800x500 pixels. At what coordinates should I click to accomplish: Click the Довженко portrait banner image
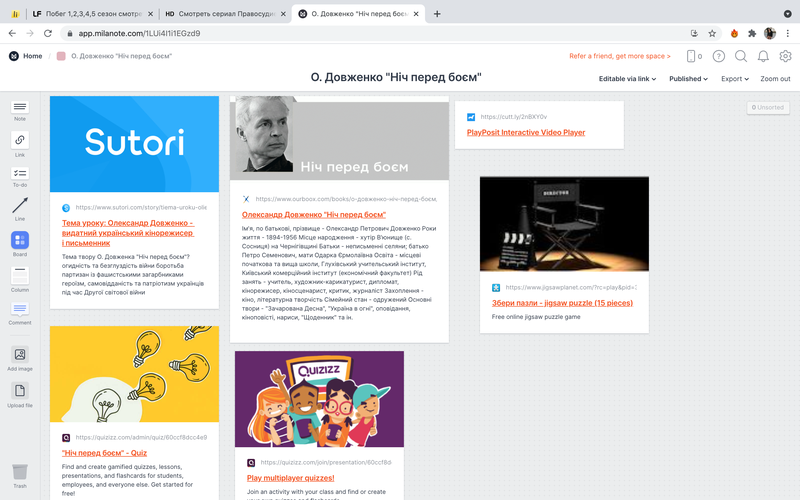[x=339, y=138]
